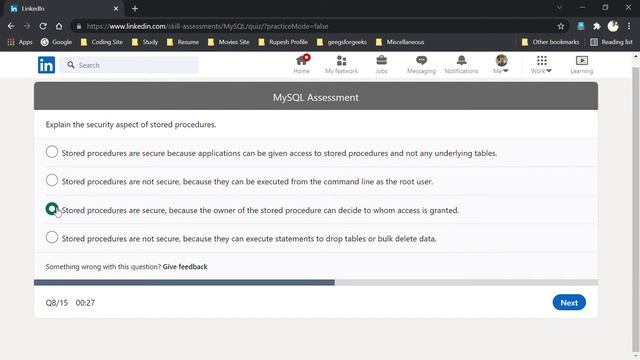Open My Network icon
The width and height of the screenshot is (640, 360).
point(341,64)
